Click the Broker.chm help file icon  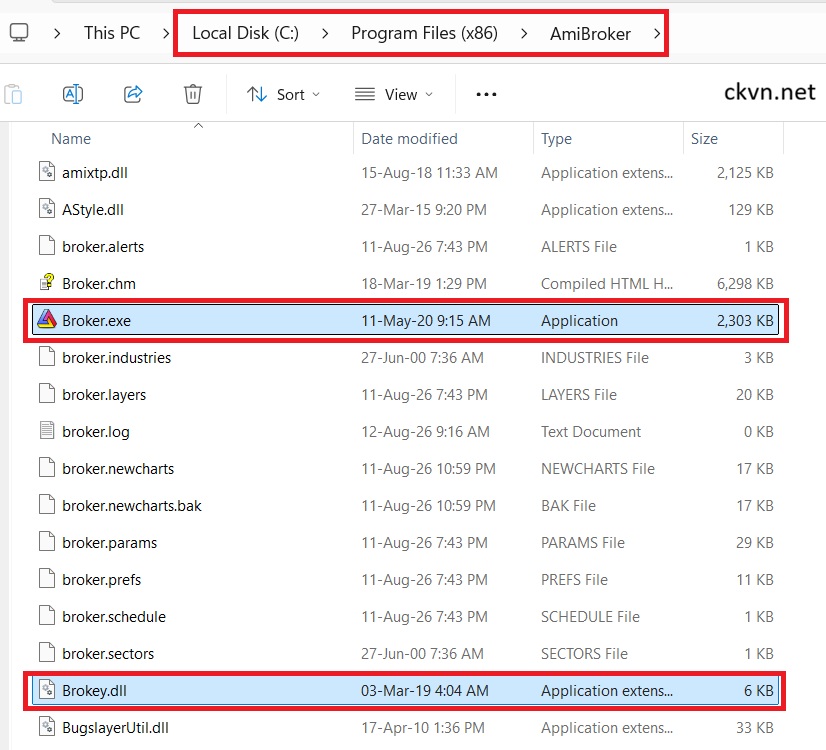click(47, 283)
